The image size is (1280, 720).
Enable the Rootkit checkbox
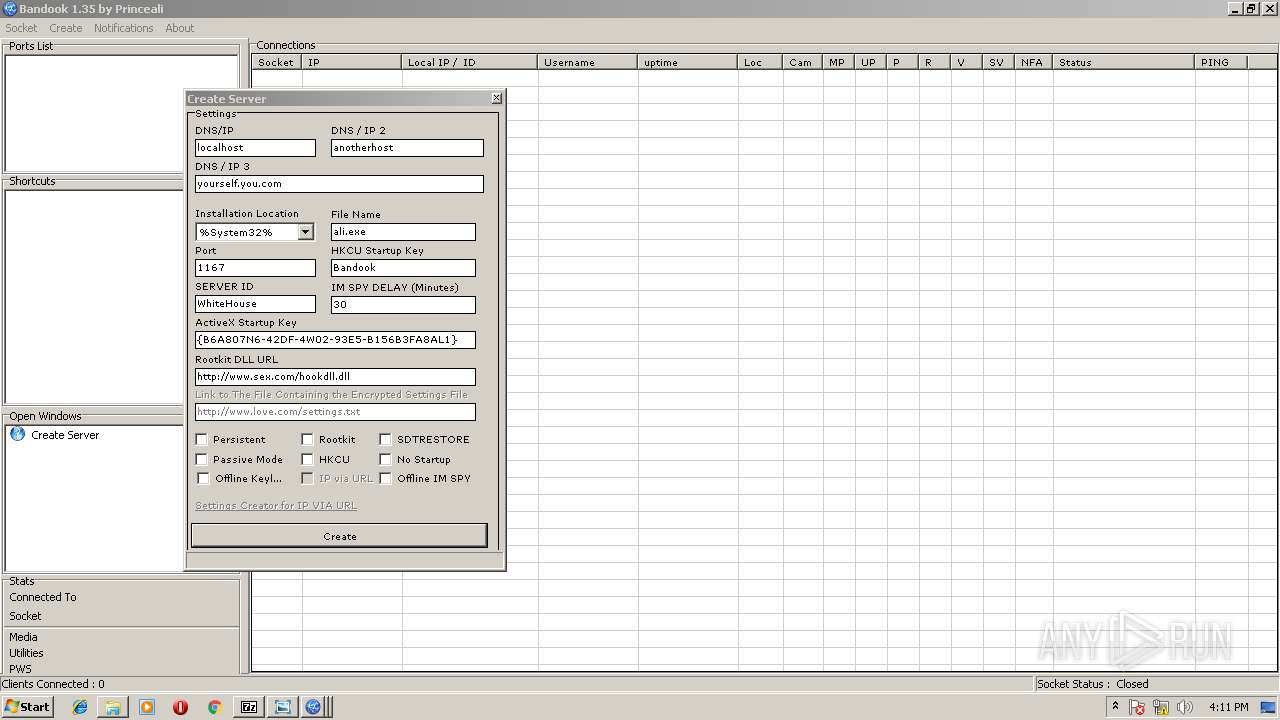(x=307, y=439)
